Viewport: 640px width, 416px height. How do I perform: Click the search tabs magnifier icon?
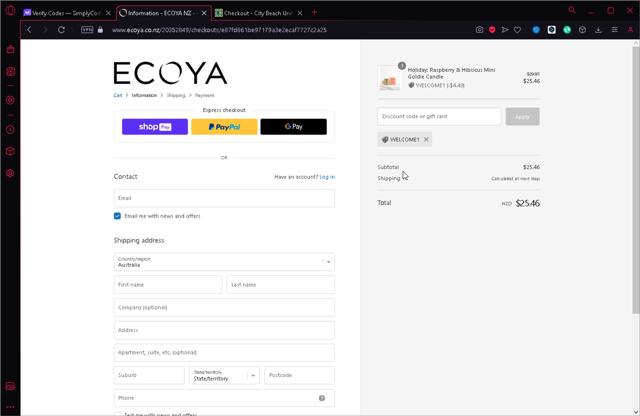(x=572, y=10)
